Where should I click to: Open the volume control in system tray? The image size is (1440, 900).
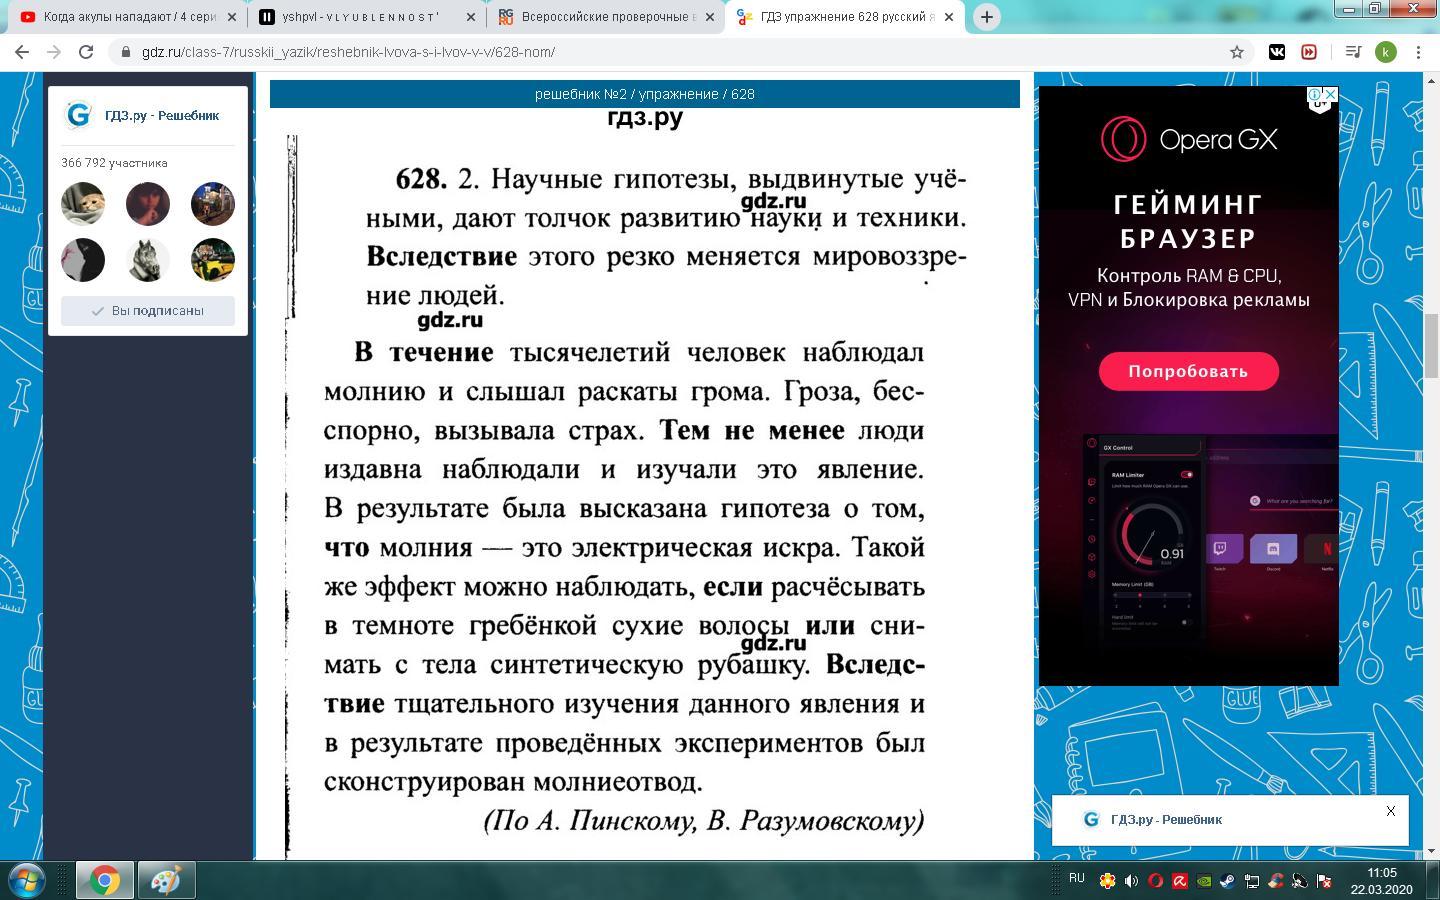pyautogui.click(x=1131, y=881)
